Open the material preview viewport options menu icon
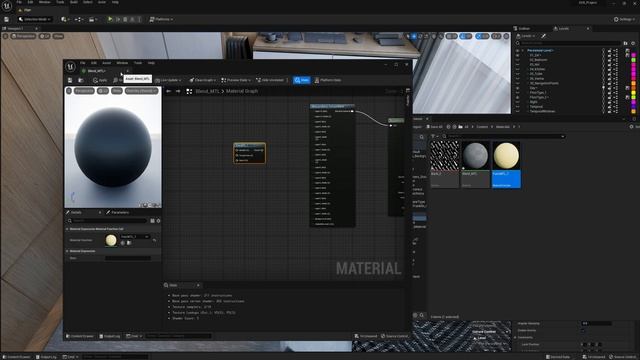This screenshot has width=640, height=360. (x=69, y=91)
